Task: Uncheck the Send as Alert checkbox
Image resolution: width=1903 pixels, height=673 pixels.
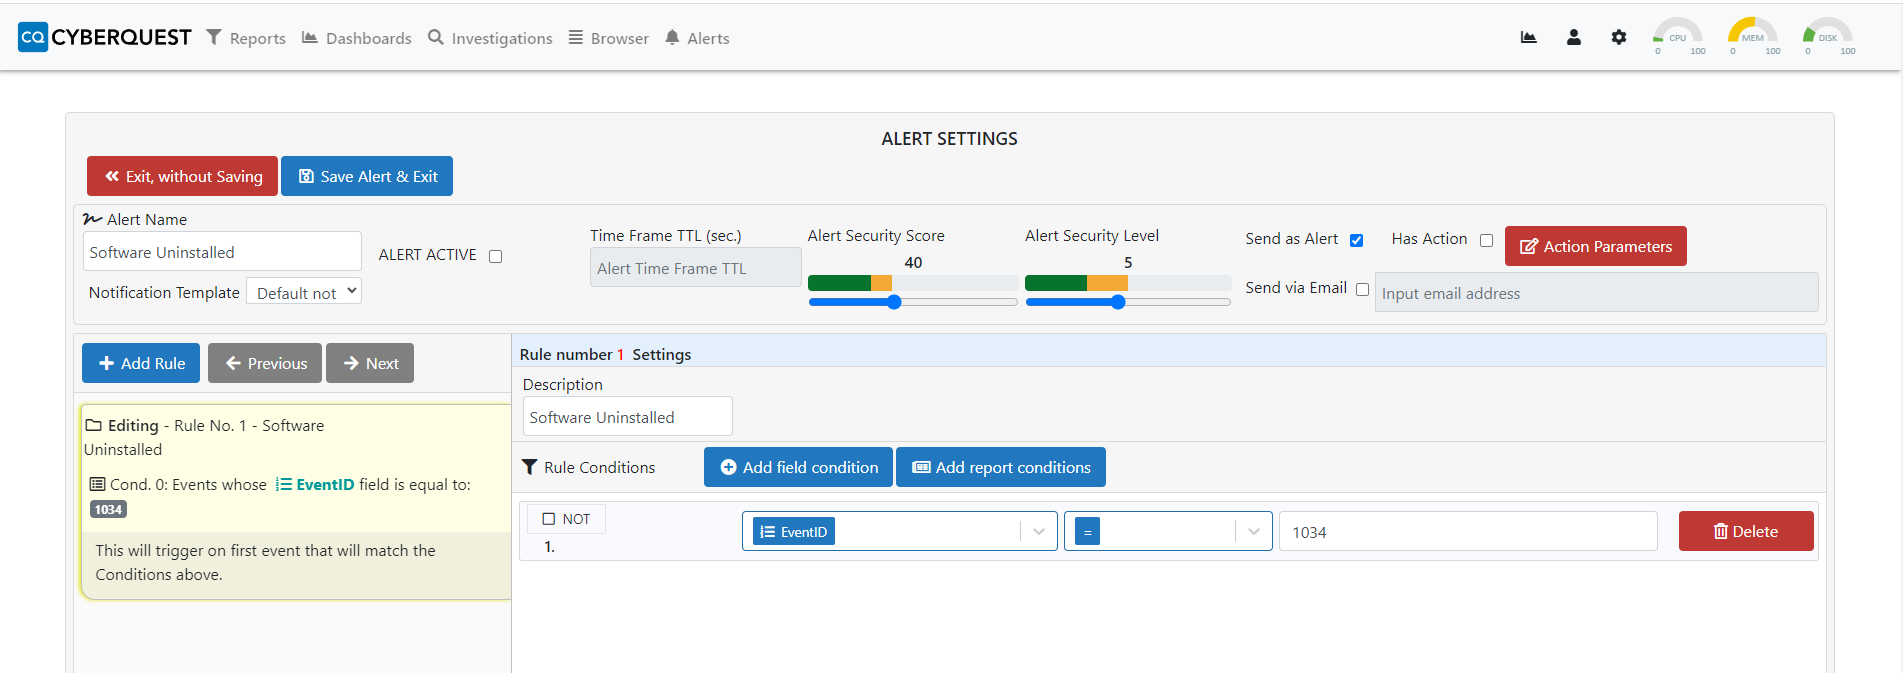Action: coord(1356,240)
